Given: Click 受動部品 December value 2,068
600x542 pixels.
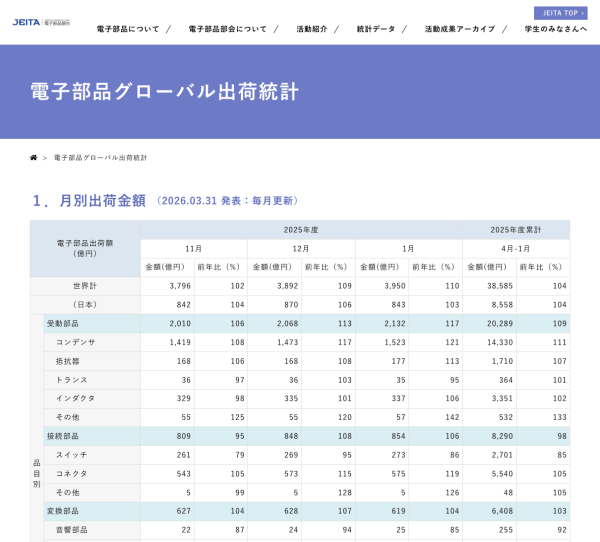Looking at the screenshot, I should tap(288, 323).
